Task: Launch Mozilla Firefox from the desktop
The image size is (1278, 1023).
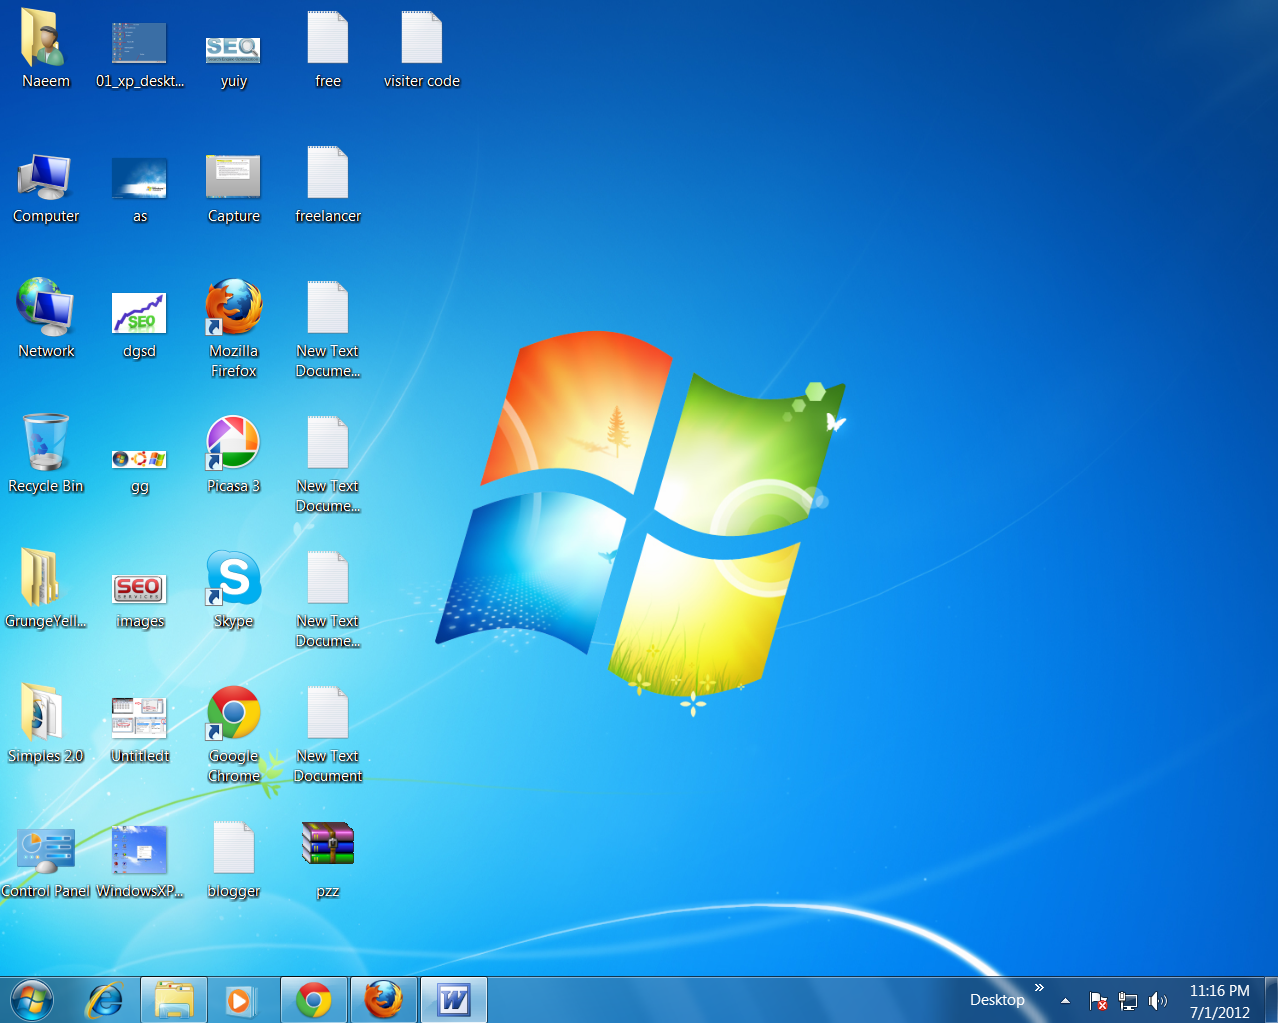Action: pos(233,310)
